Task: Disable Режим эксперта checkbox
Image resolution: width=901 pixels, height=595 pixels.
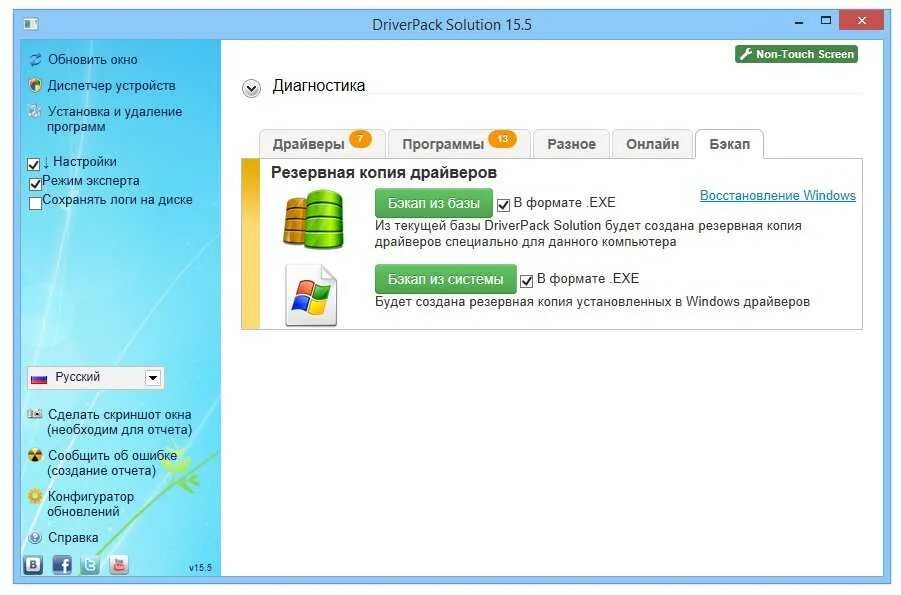Action: point(35,183)
